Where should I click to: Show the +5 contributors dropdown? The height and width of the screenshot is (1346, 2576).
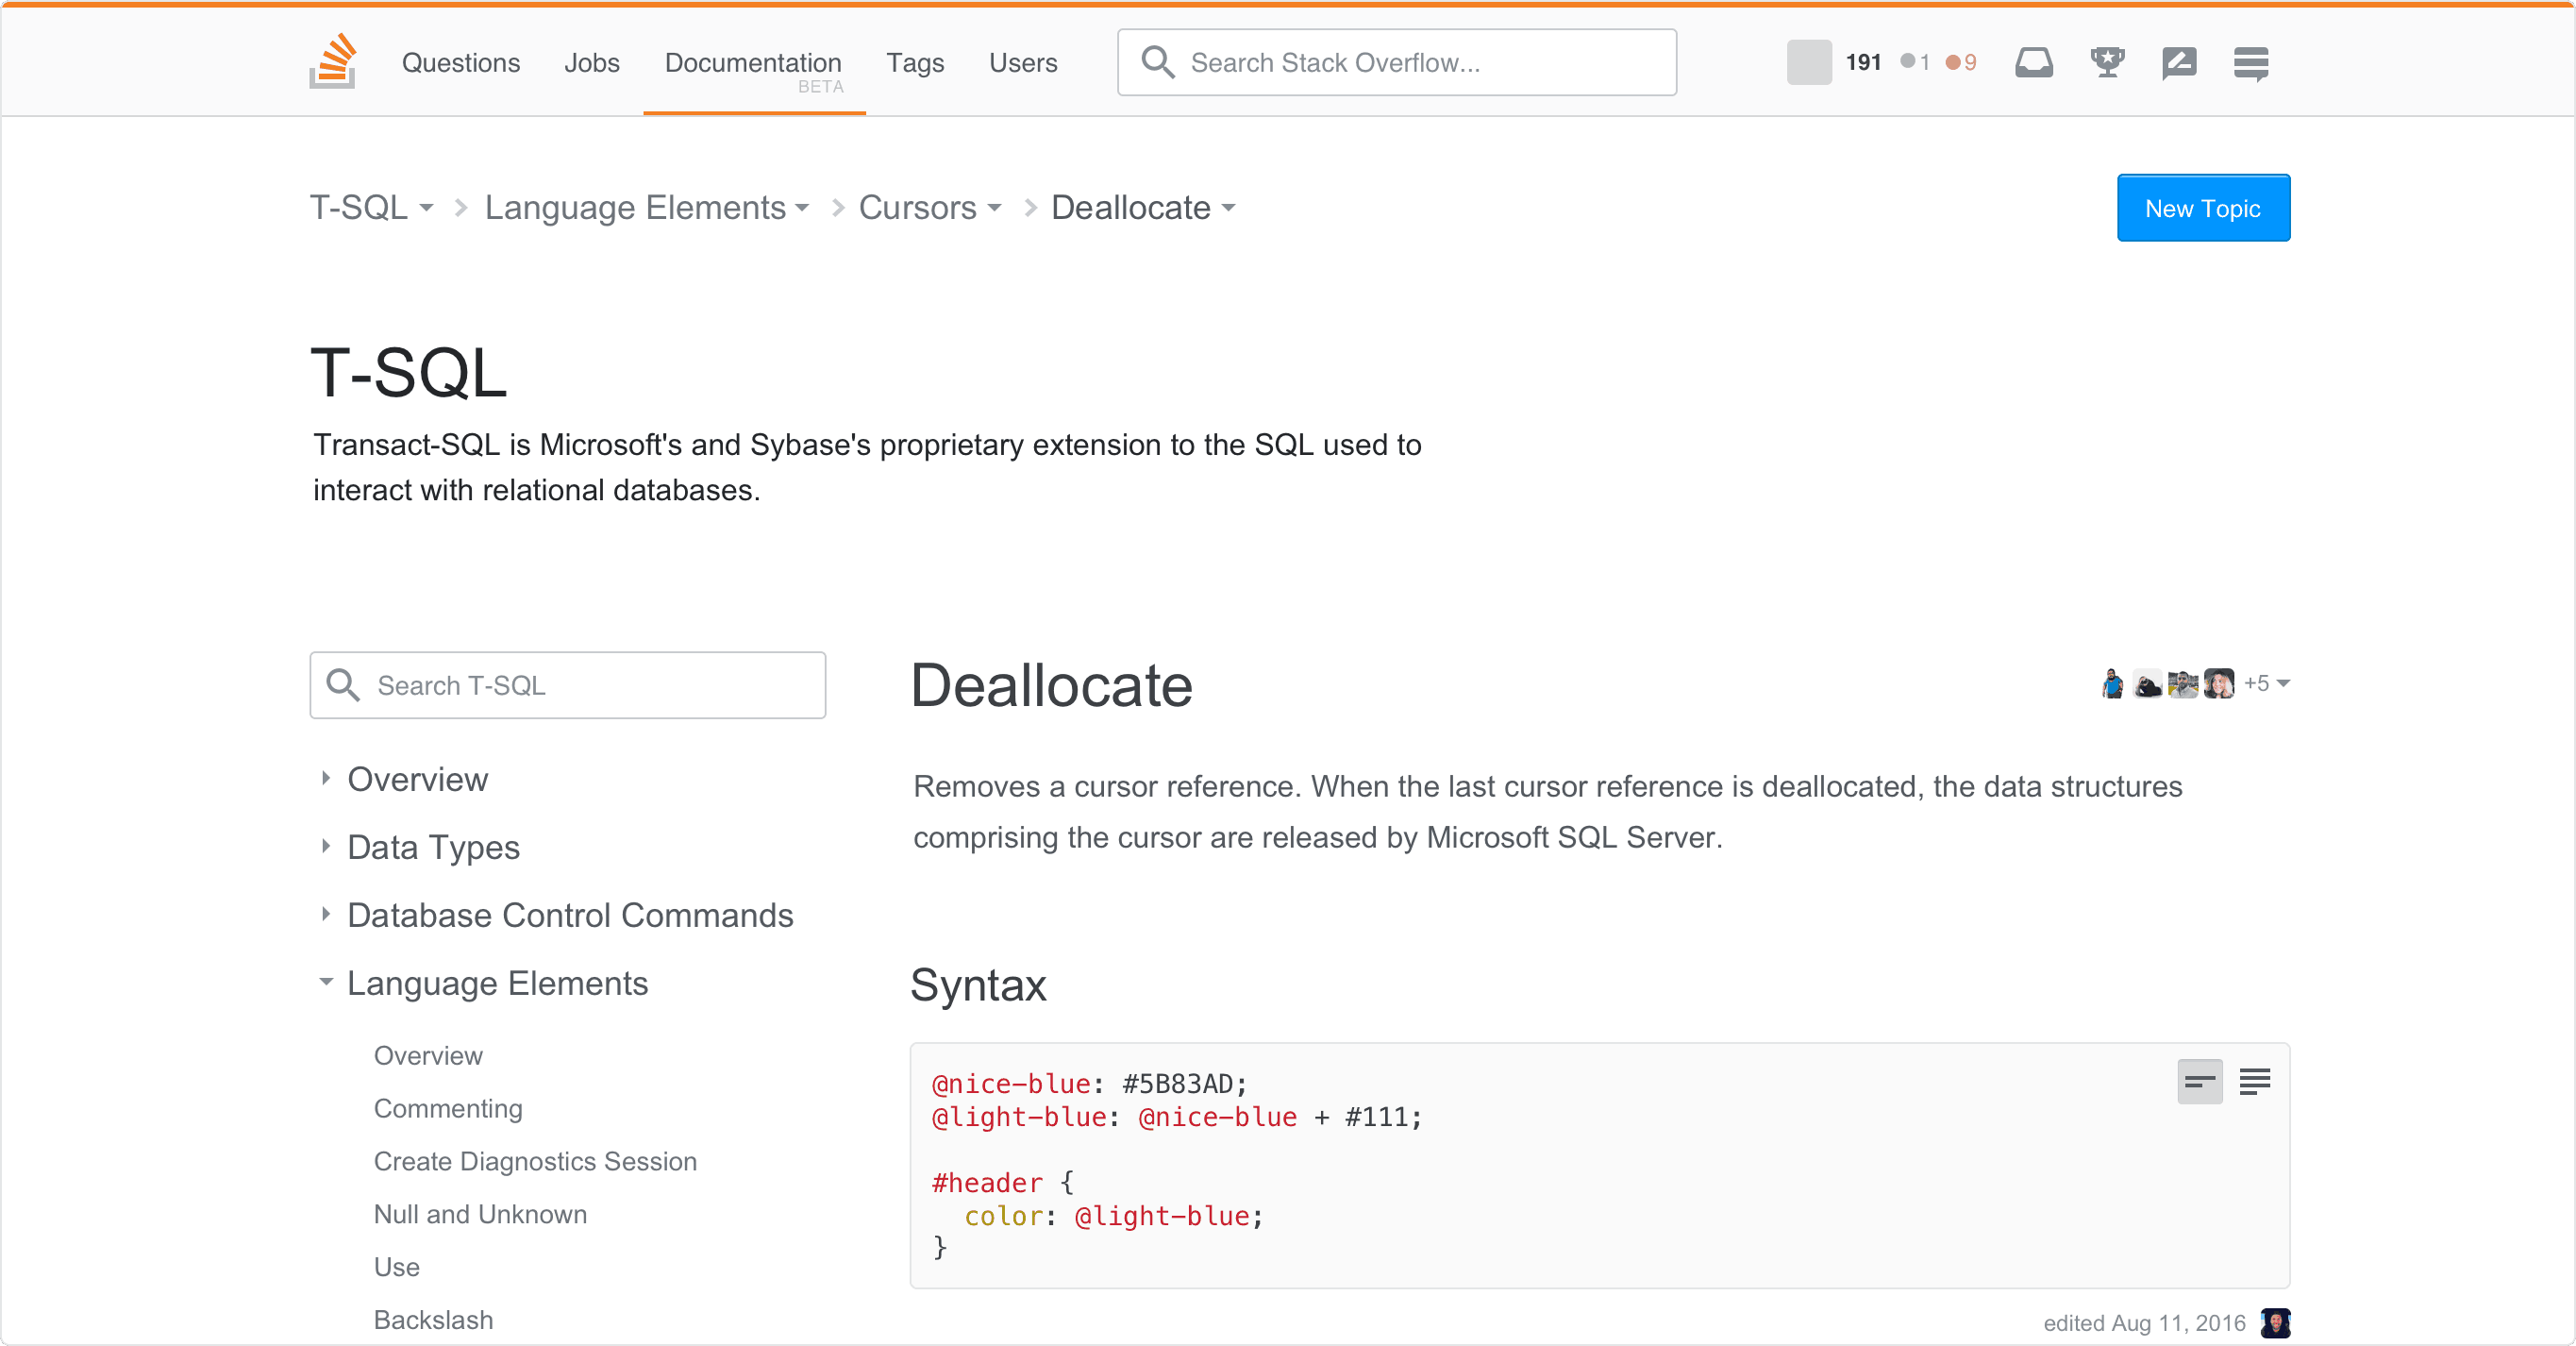tap(2262, 684)
